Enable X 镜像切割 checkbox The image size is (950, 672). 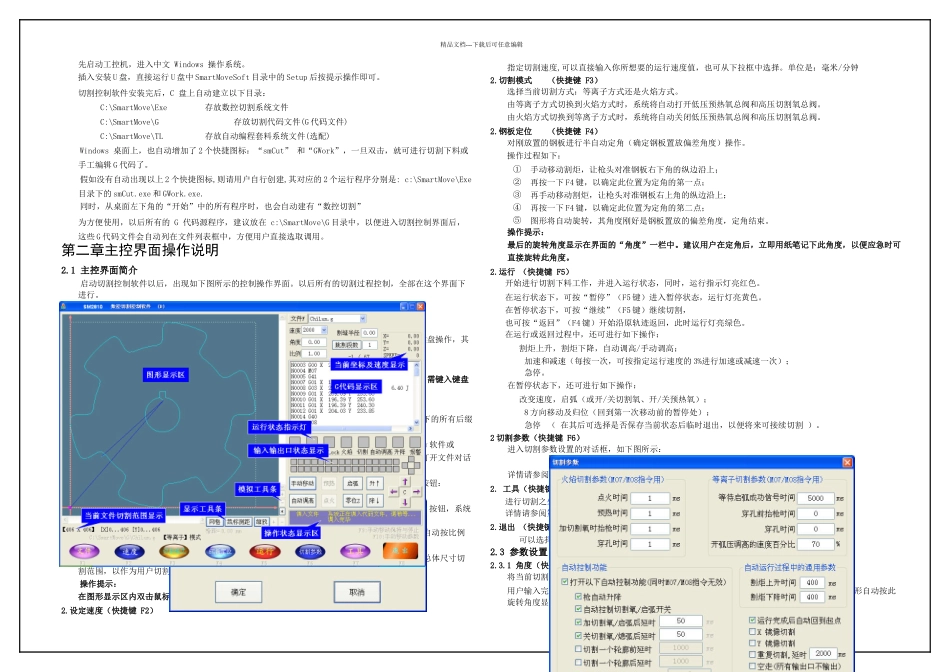click(x=752, y=631)
